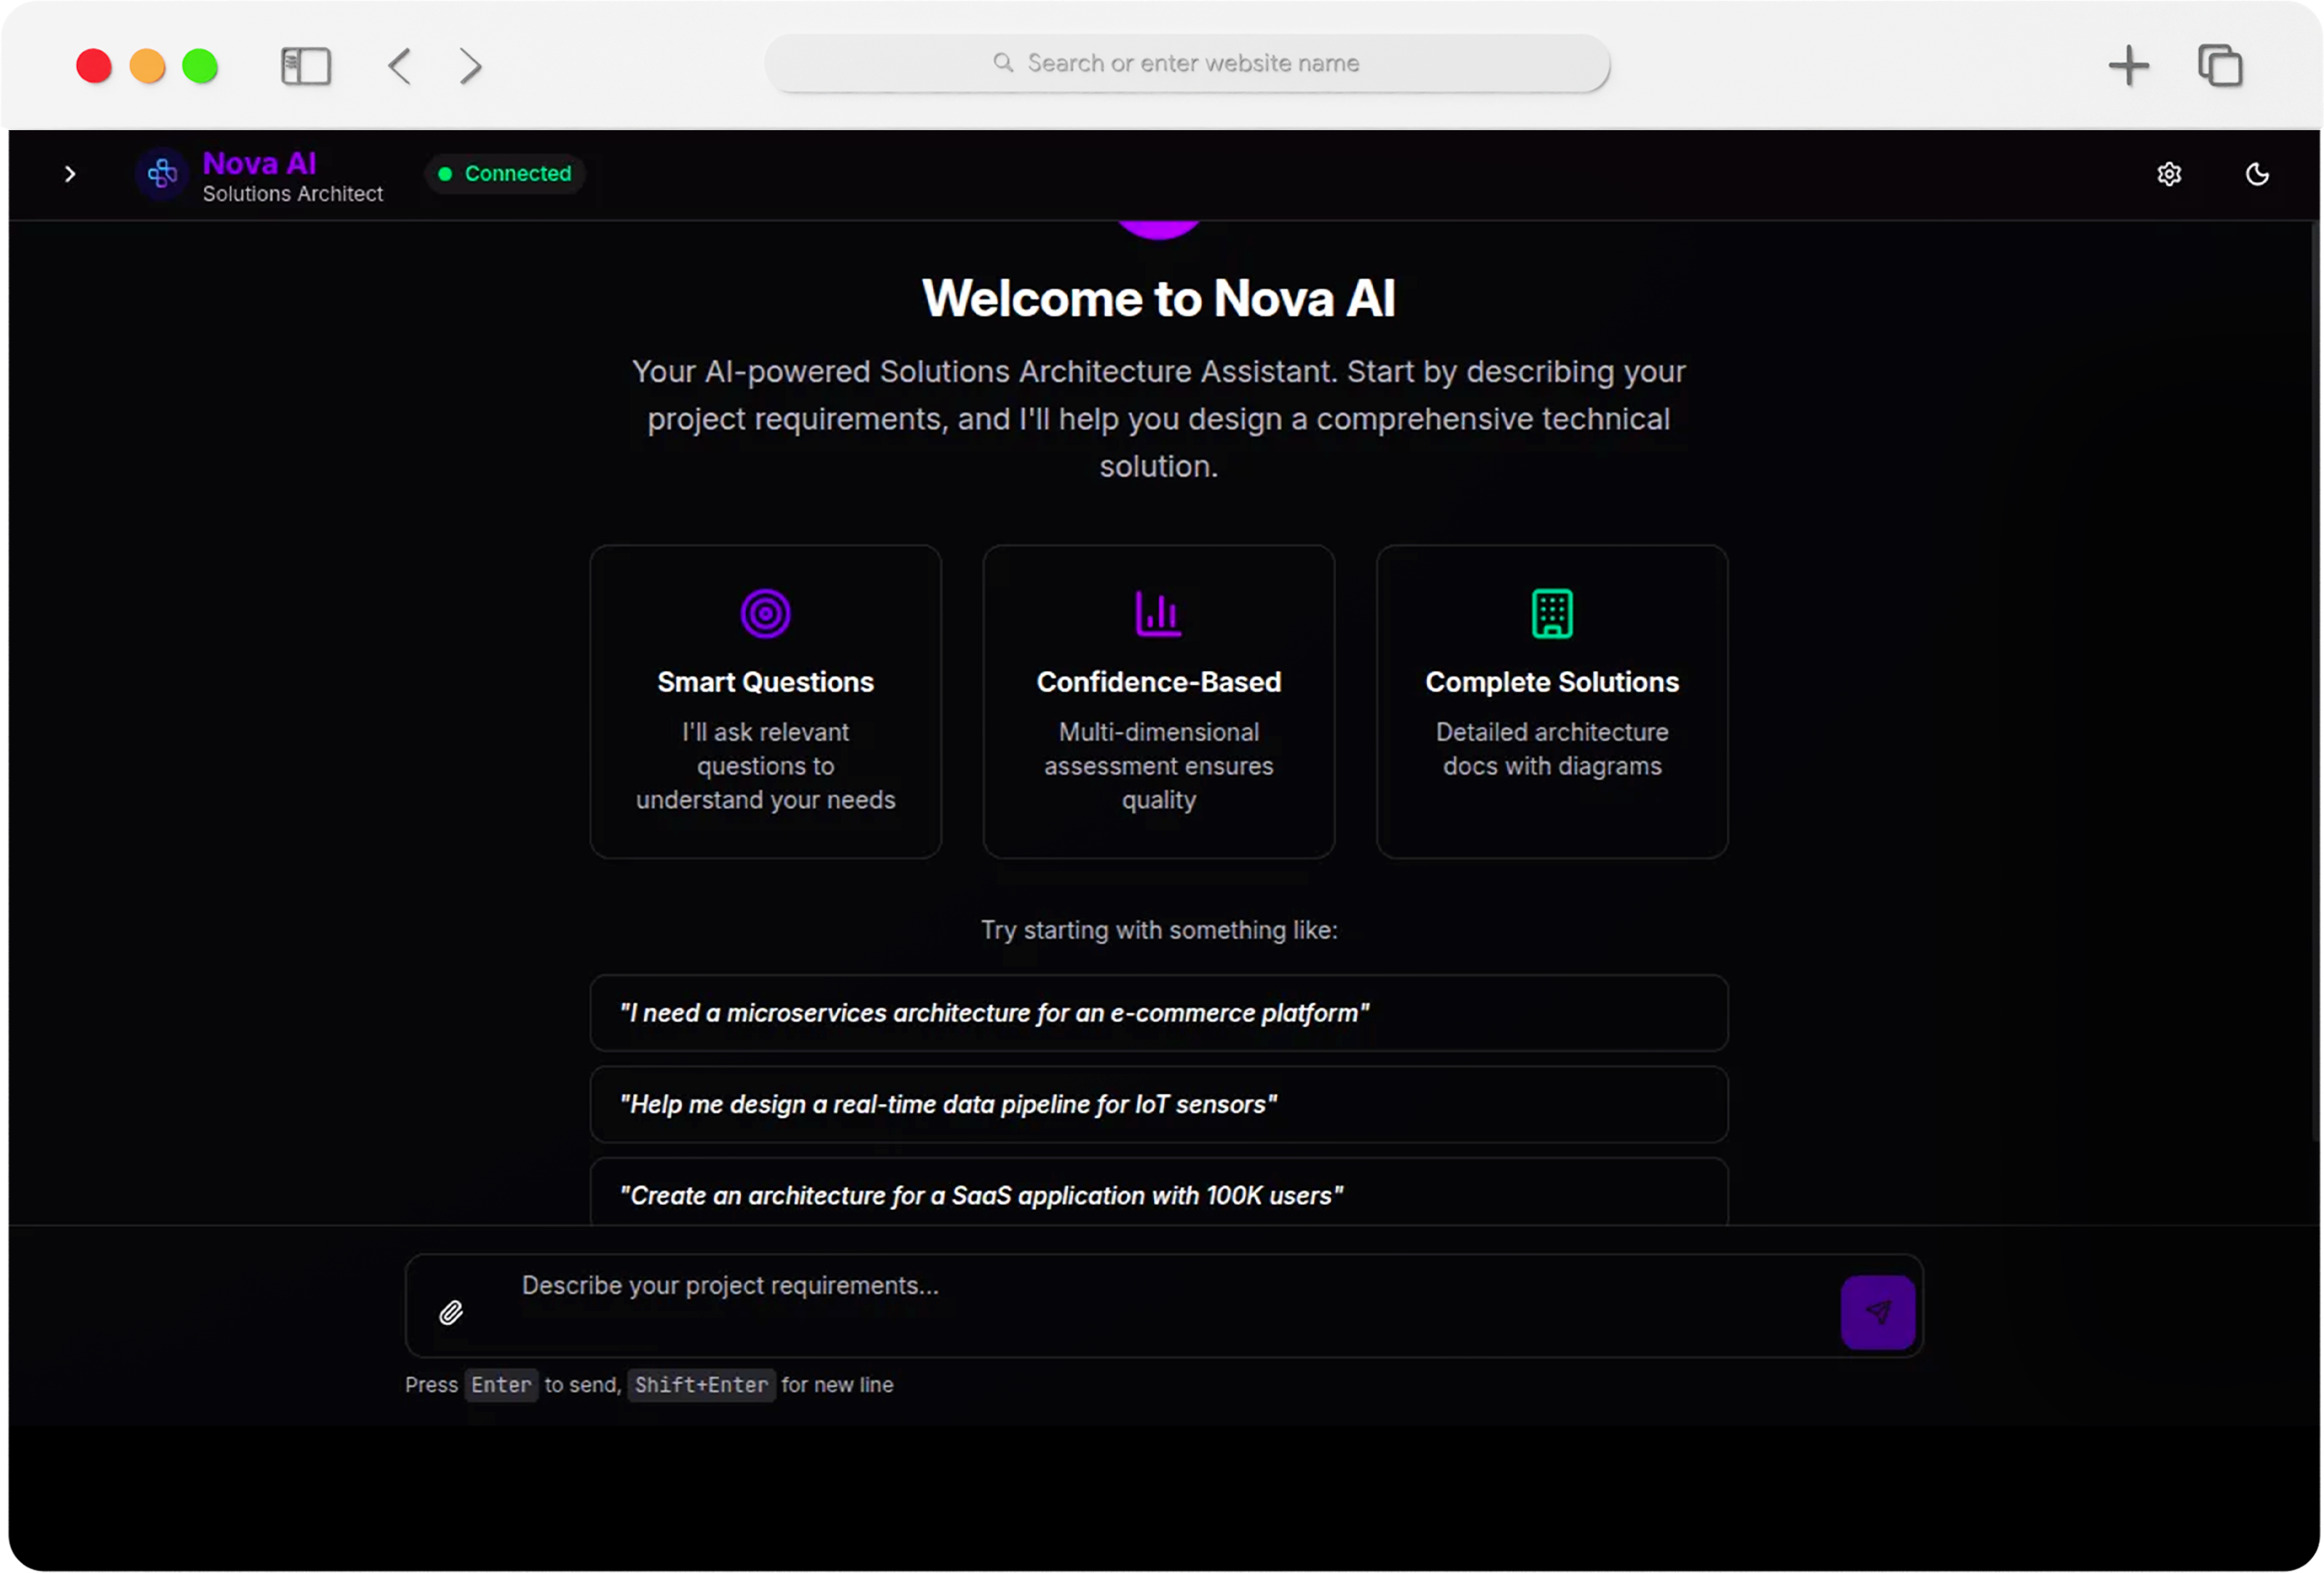Click the Confidence-Based chart icon
The width and height of the screenshot is (2324, 1573).
coord(1157,613)
